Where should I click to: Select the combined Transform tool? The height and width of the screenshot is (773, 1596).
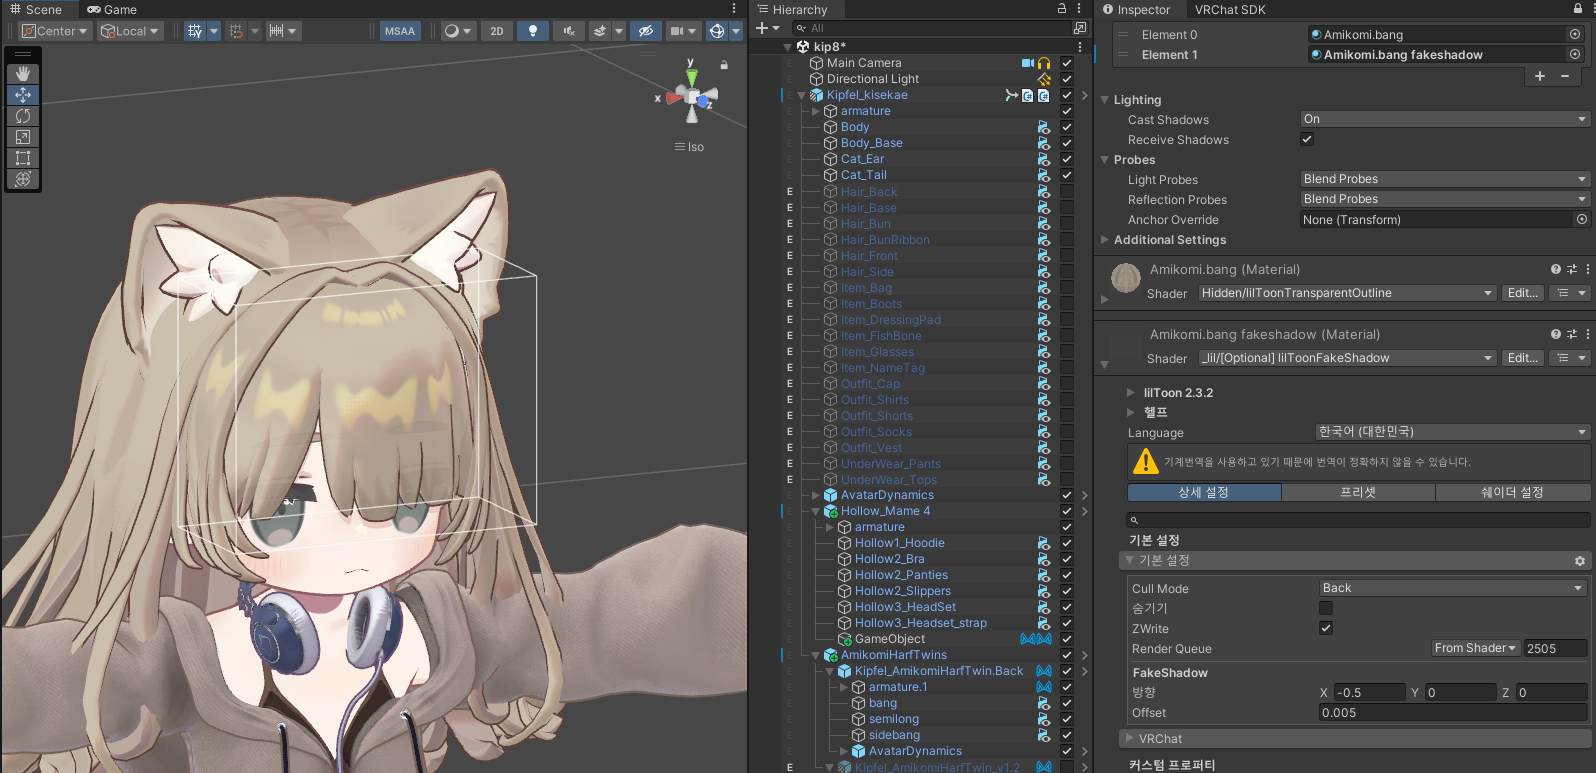(23, 179)
